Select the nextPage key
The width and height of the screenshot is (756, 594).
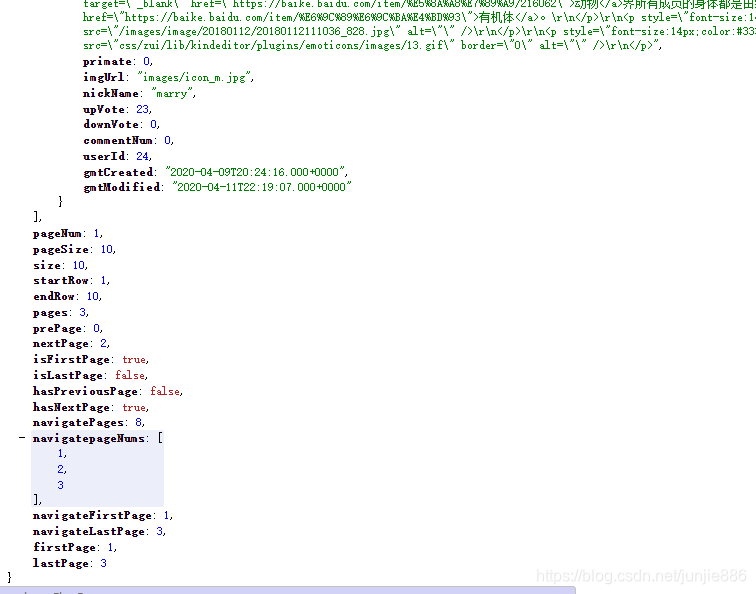point(61,344)
